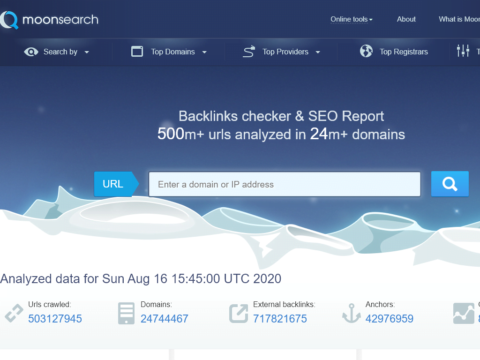Go to the About page
Viewport: 480px width, 360px height.
point(406,19)
